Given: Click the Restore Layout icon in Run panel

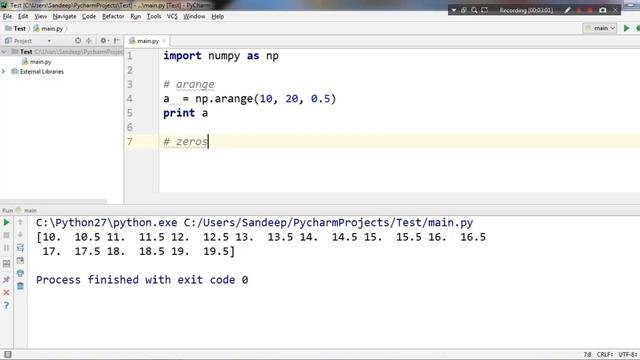Looking at the screenshot, I should [6, 264].
